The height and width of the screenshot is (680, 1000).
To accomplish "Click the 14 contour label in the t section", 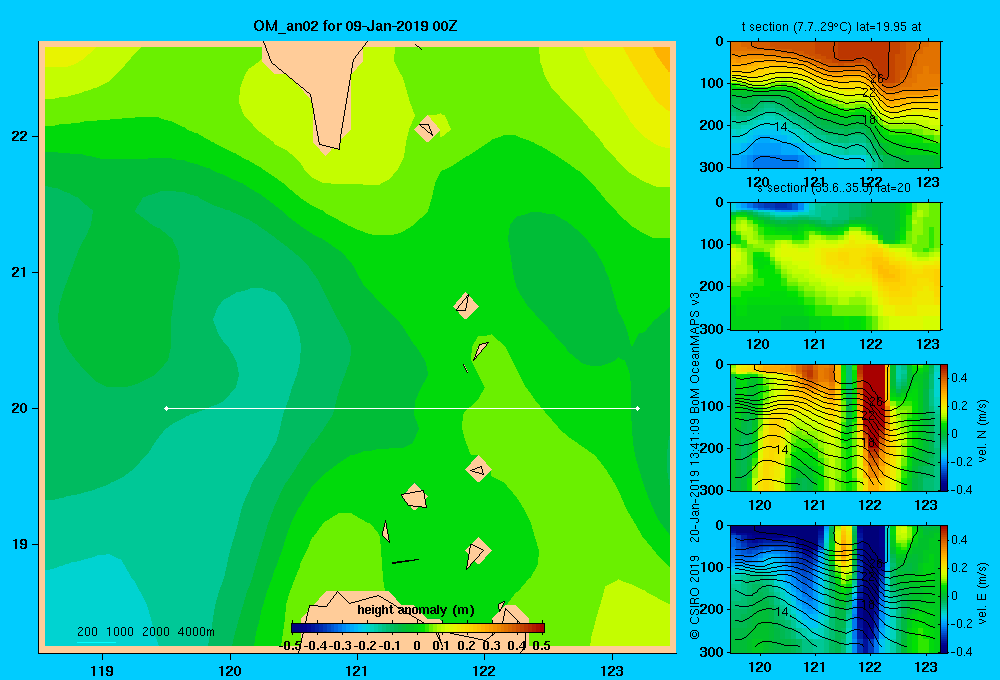I will pos(781,127).
